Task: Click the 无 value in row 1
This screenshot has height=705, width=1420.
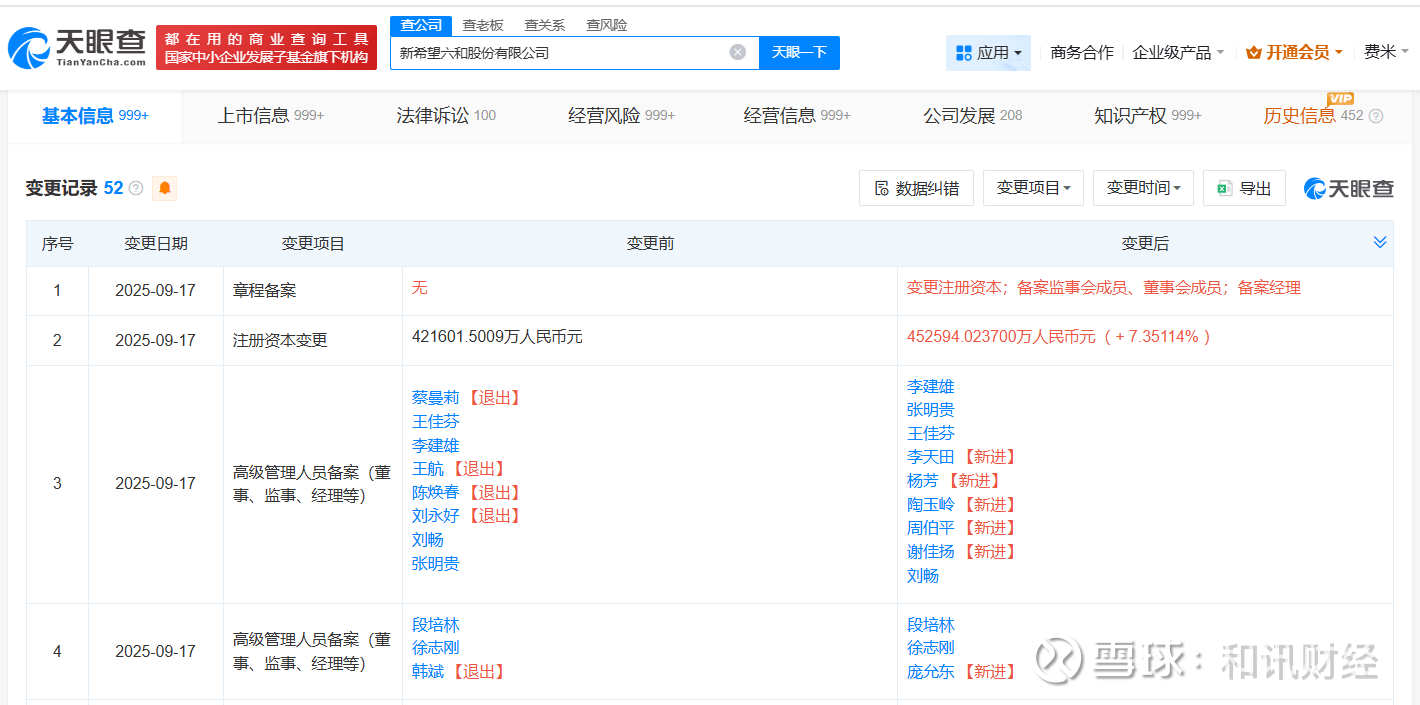Action: point(420,288)
